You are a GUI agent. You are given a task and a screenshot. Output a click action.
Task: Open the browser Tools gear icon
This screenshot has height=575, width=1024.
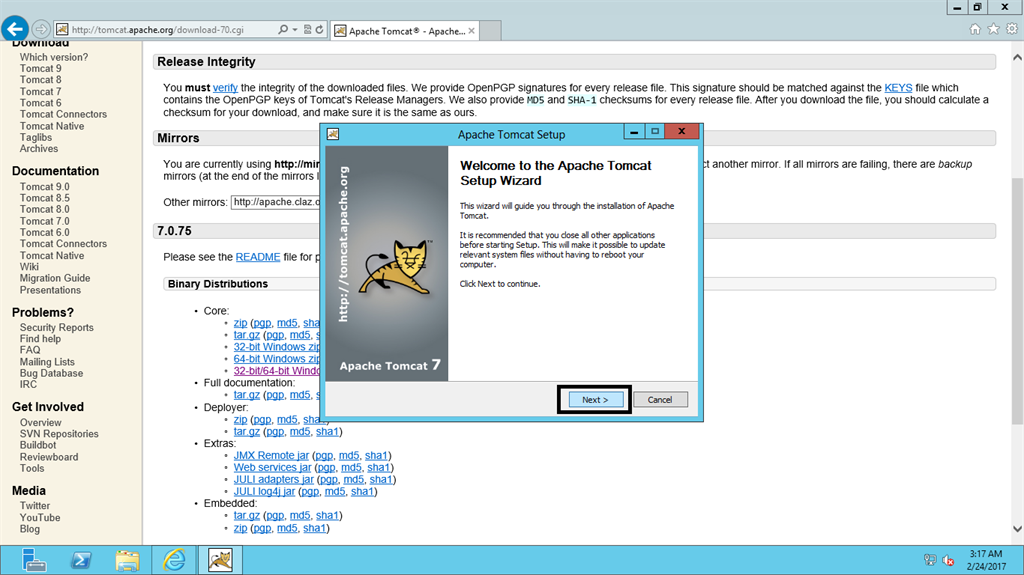click(1012, 29)
